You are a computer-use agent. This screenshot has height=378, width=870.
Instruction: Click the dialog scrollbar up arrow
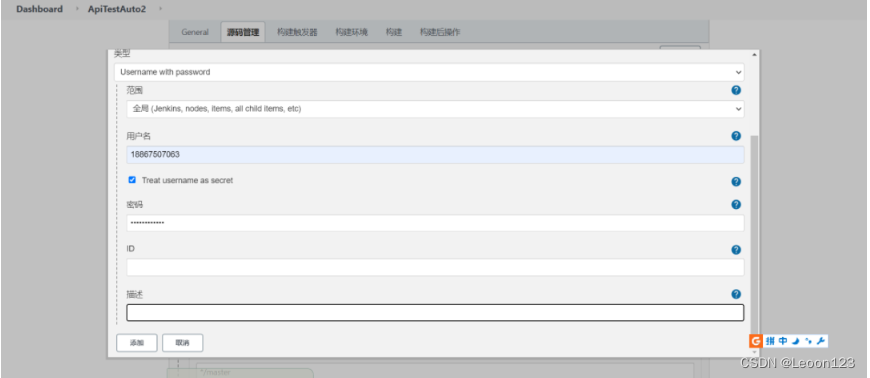(753, 55)
